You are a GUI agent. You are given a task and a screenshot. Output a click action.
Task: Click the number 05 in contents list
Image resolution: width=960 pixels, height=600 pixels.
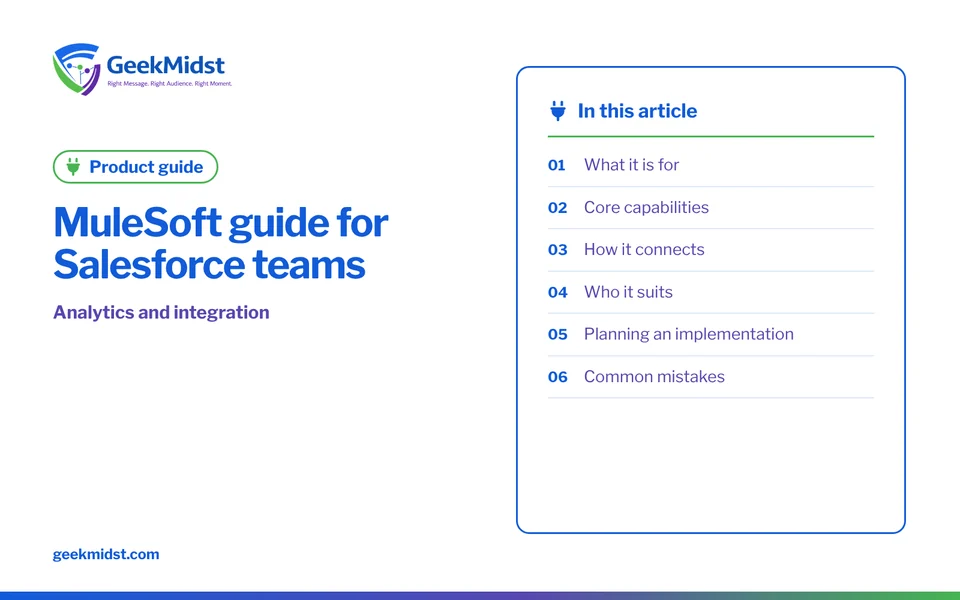(558, 334)
